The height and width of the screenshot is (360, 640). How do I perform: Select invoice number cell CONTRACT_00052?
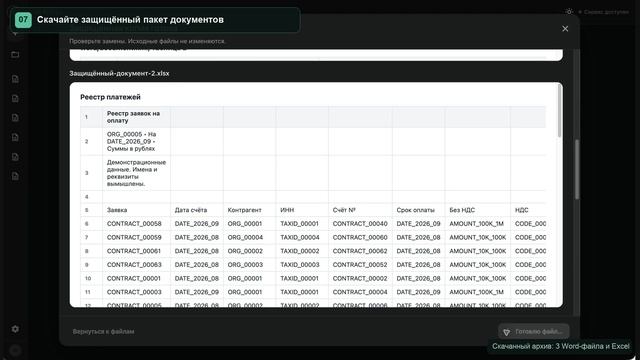(360, 264)
